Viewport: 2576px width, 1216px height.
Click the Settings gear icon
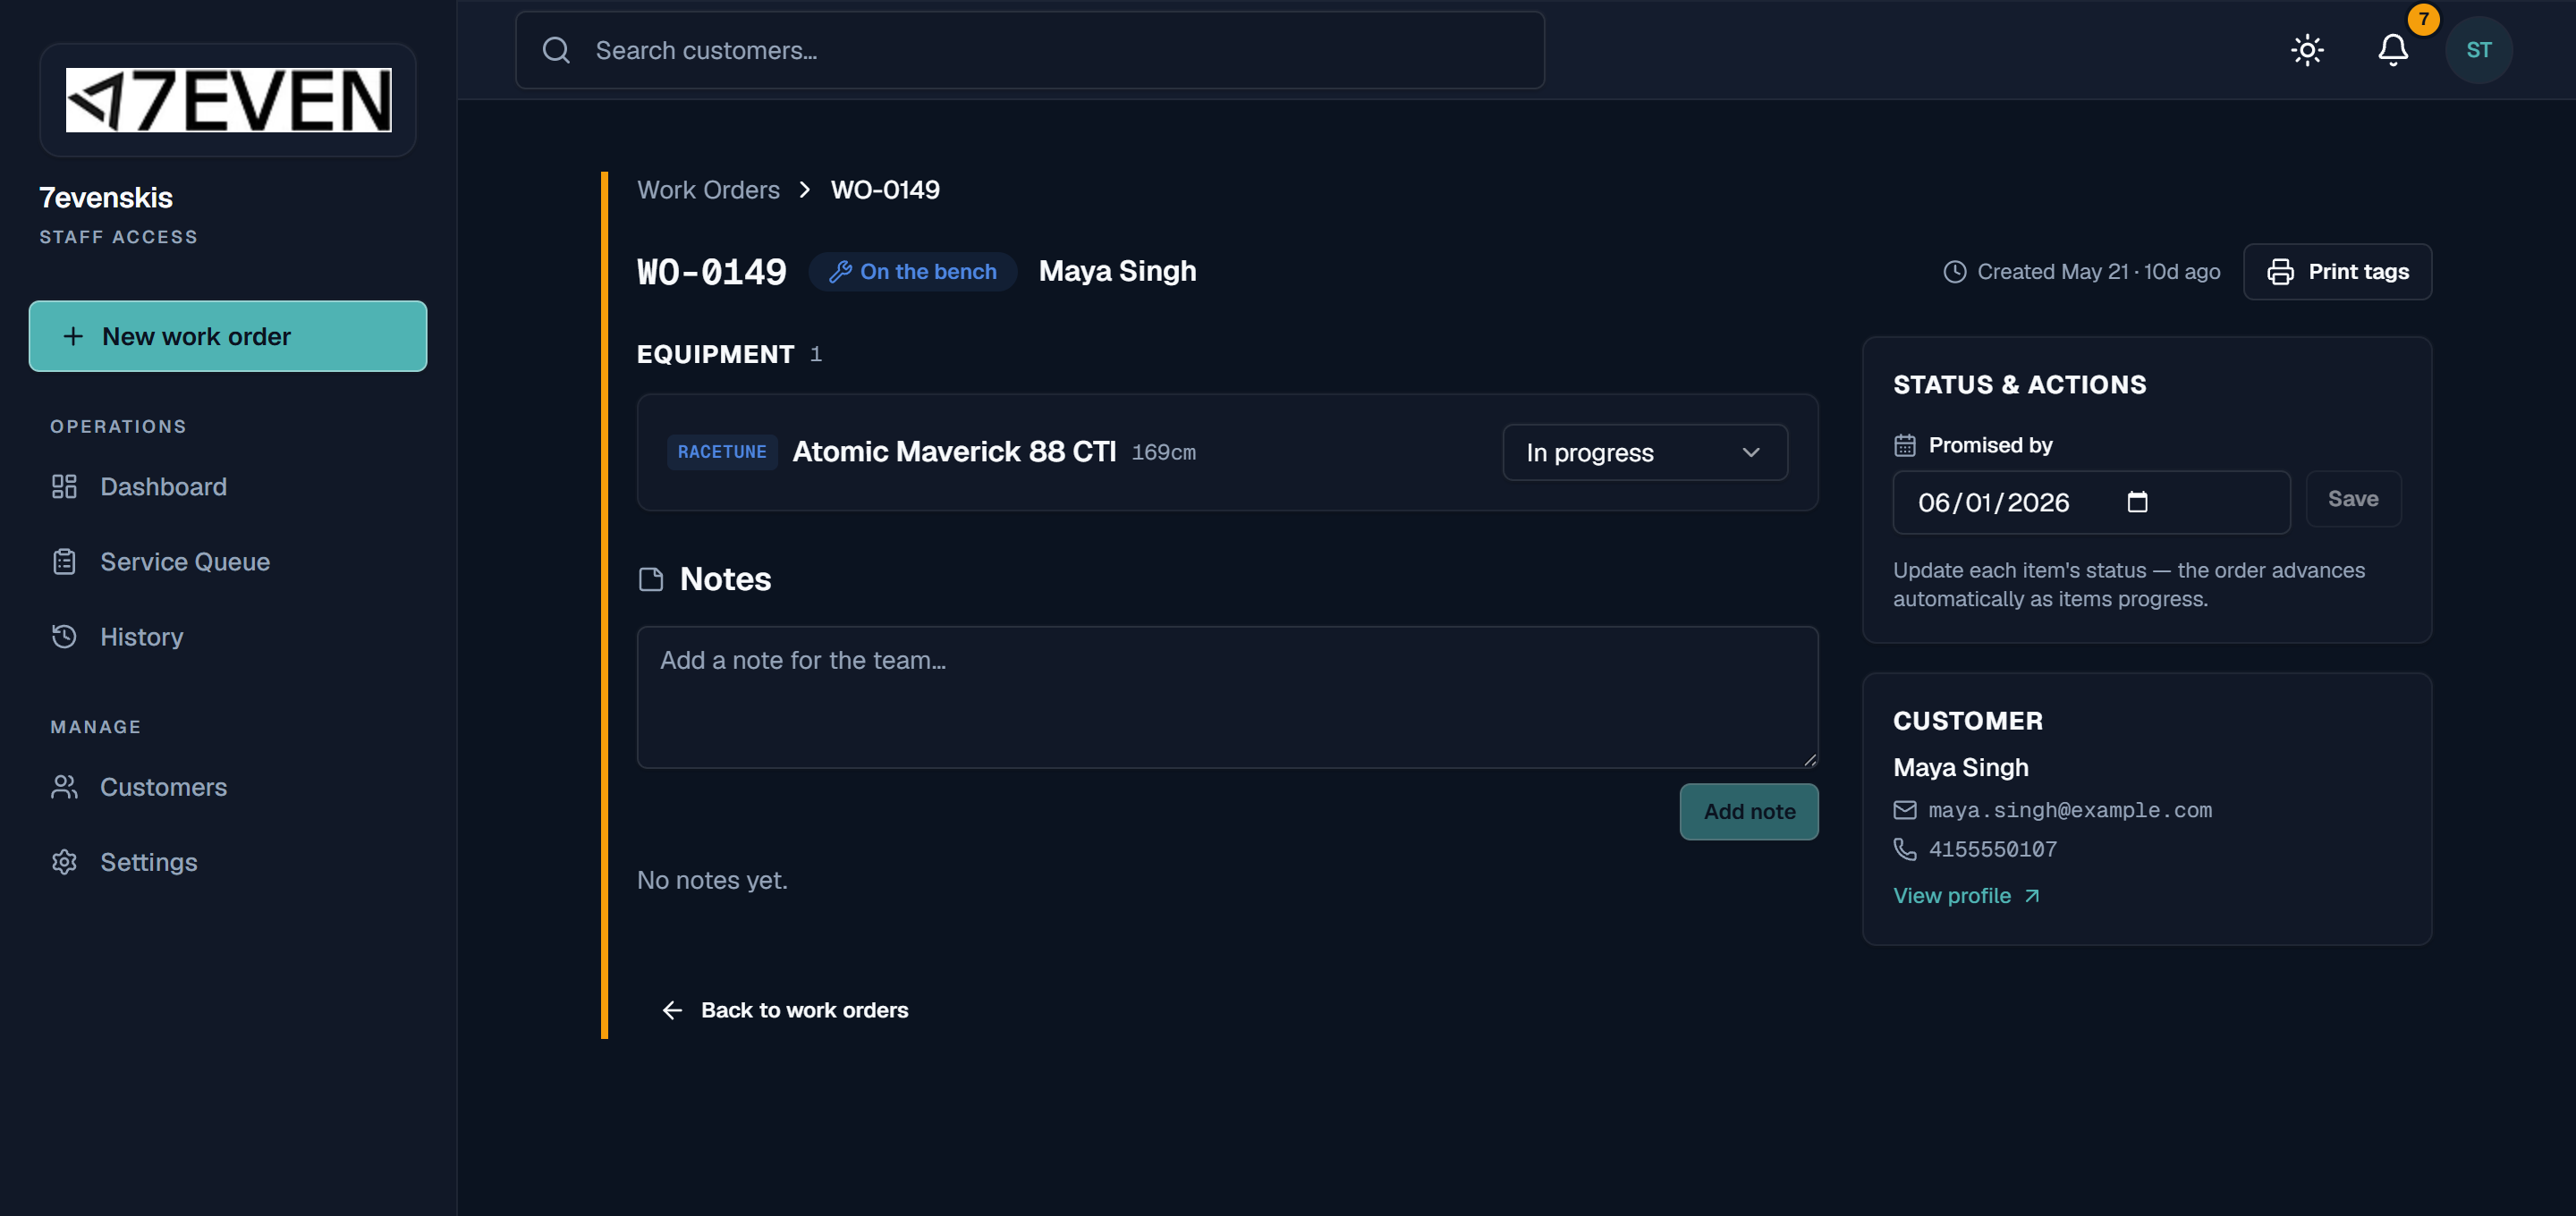(64, 862)
